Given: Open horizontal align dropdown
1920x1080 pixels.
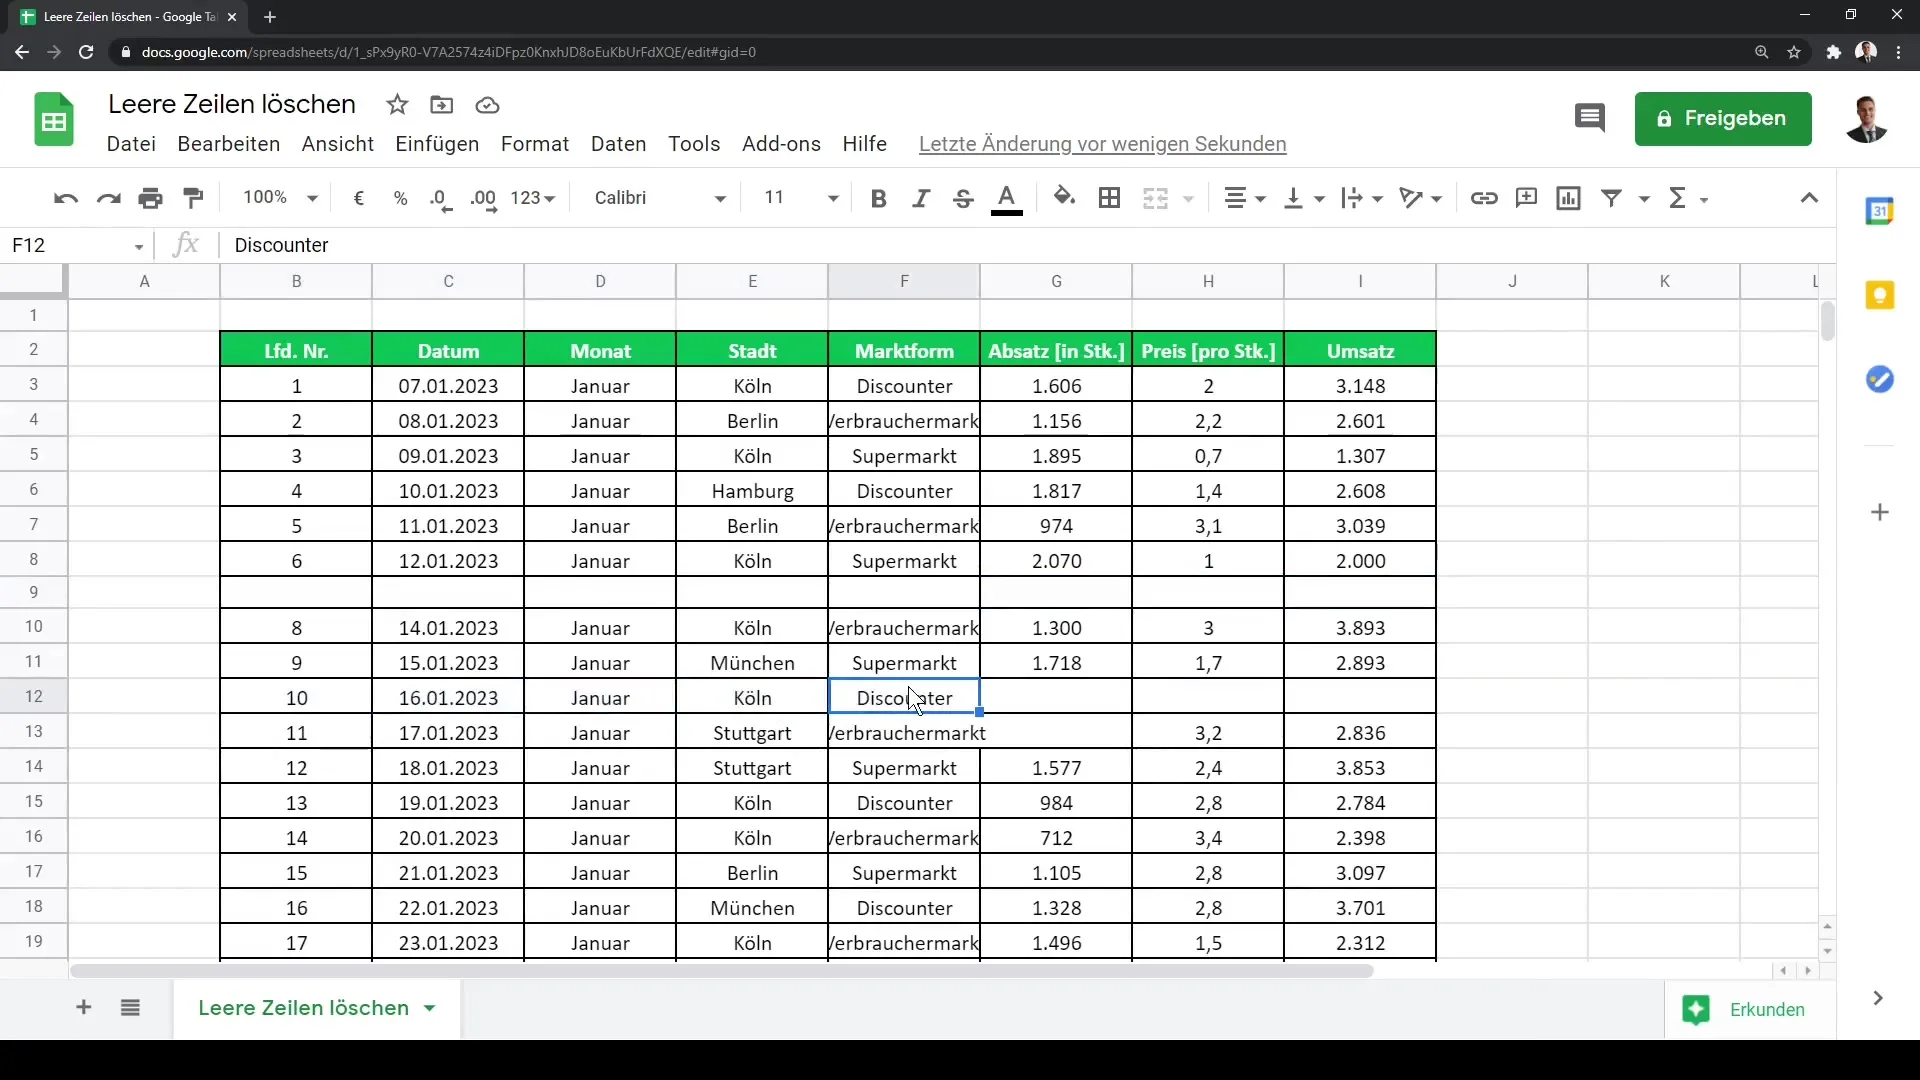Looking at the screenshot, I should (x=1245, y=198).
